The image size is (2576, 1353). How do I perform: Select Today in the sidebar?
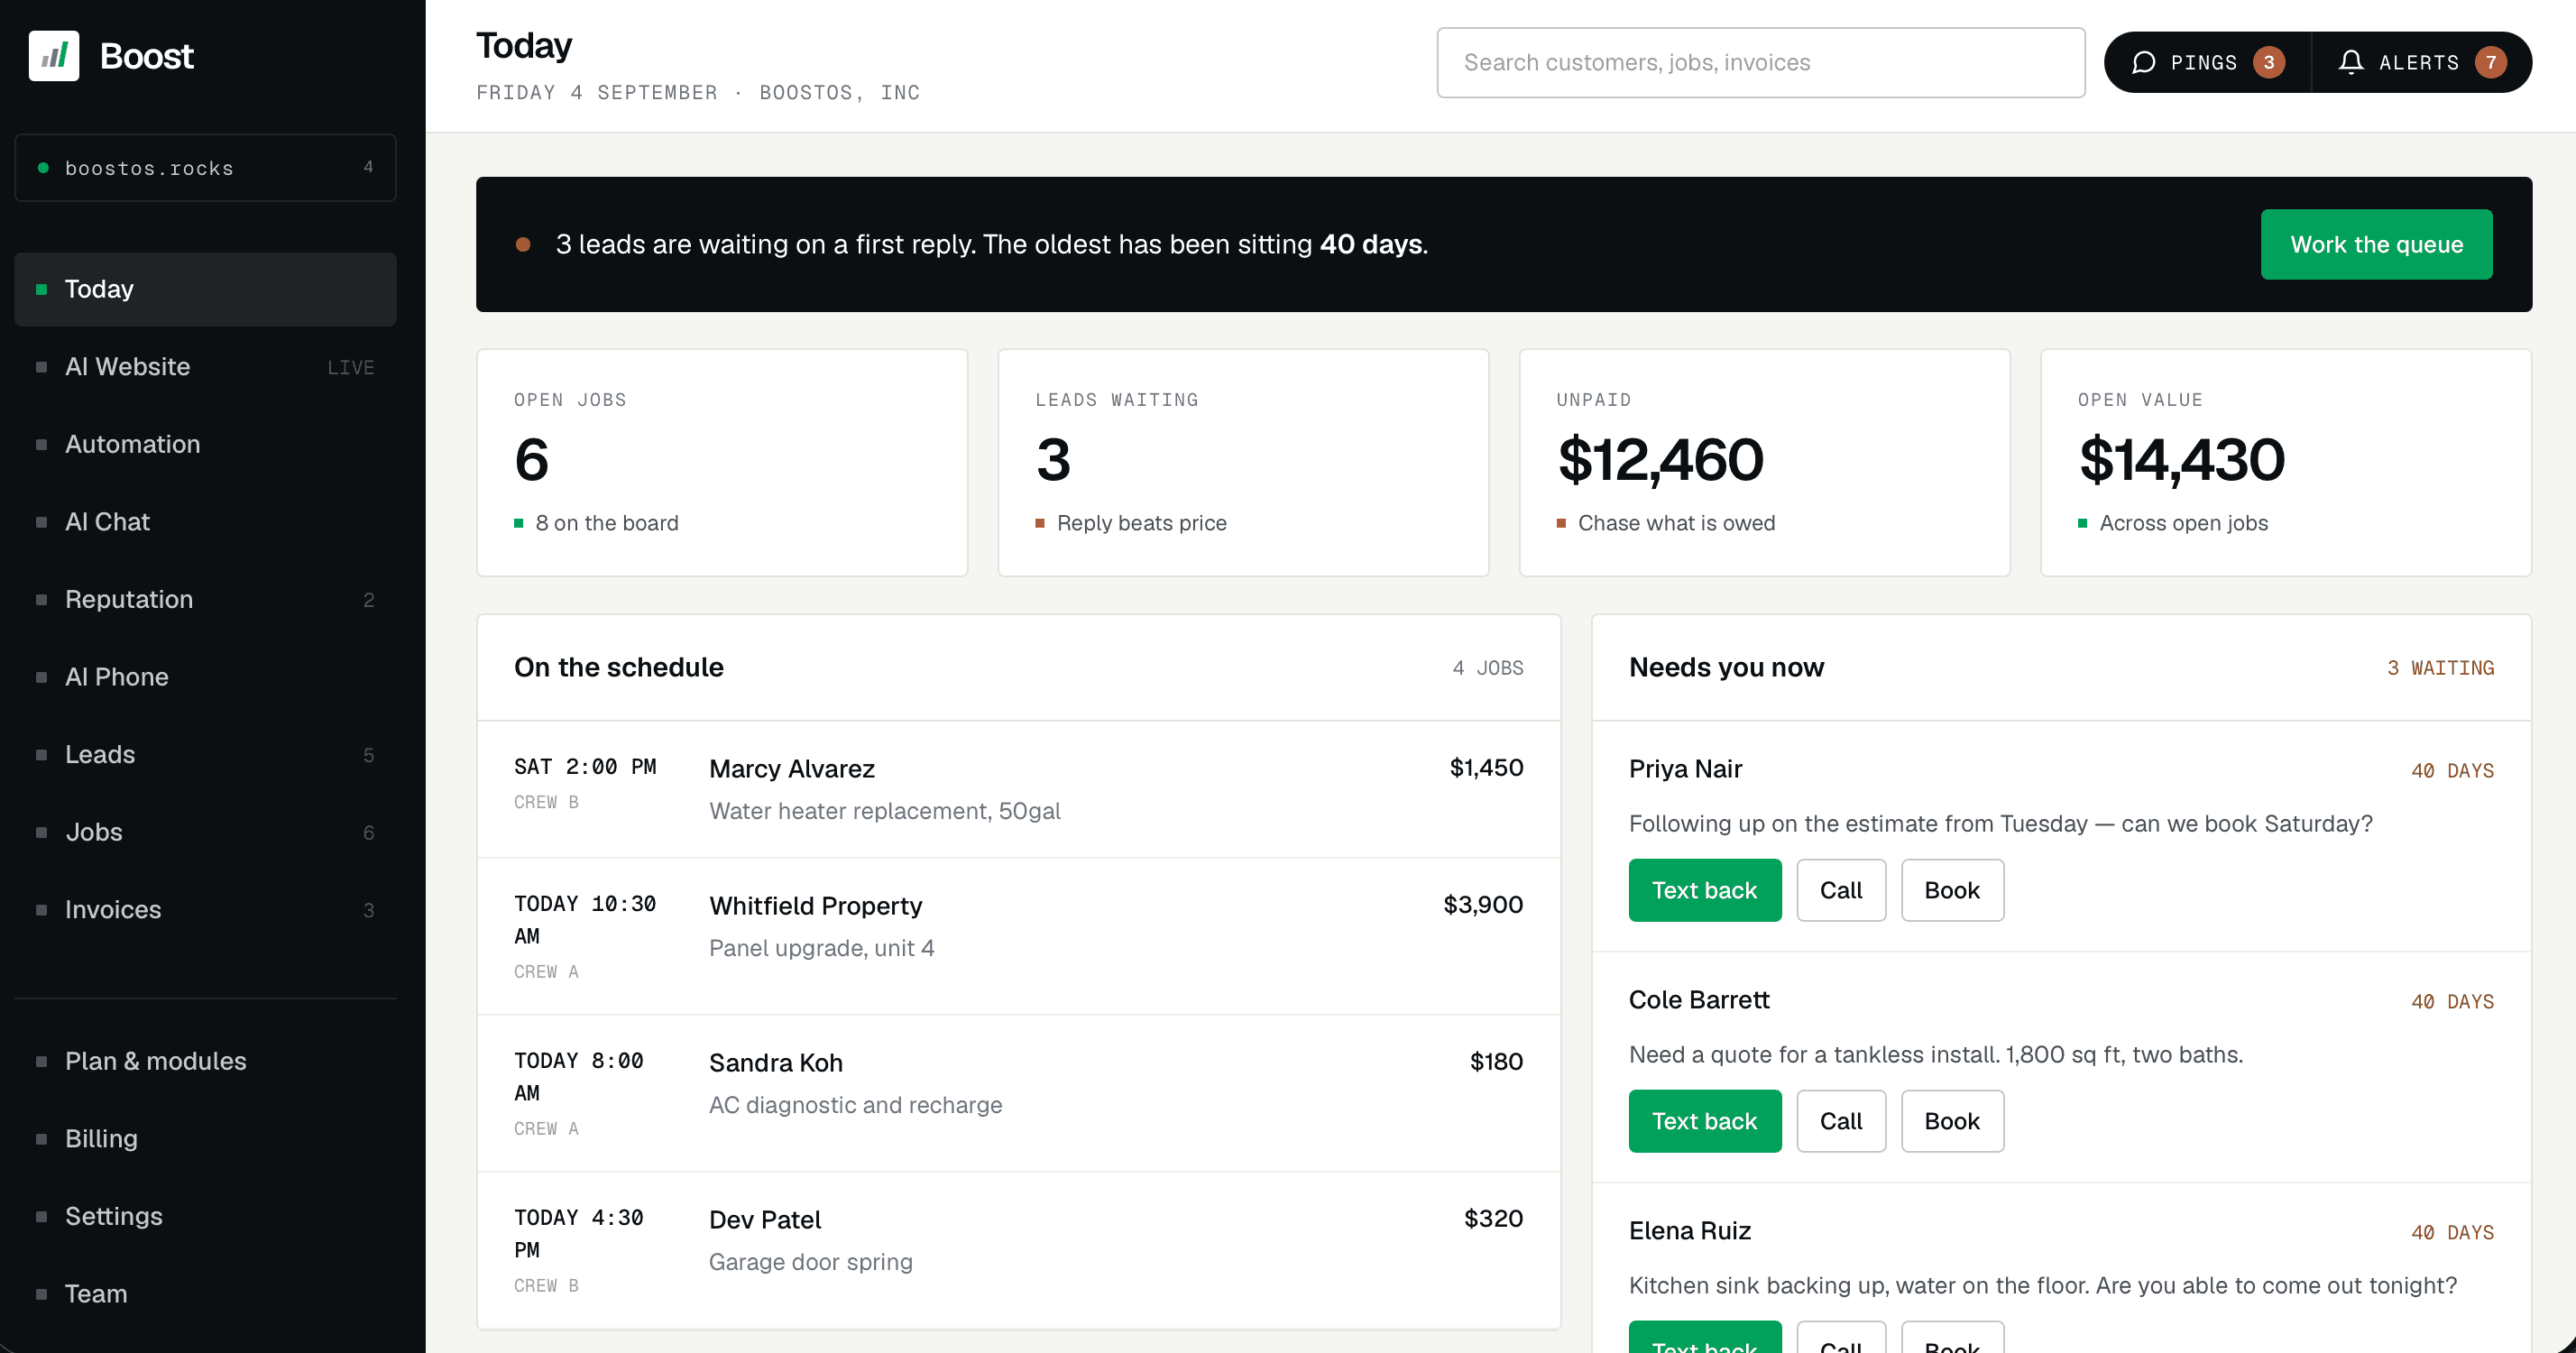pyautogui.click(x=205, y=289)
